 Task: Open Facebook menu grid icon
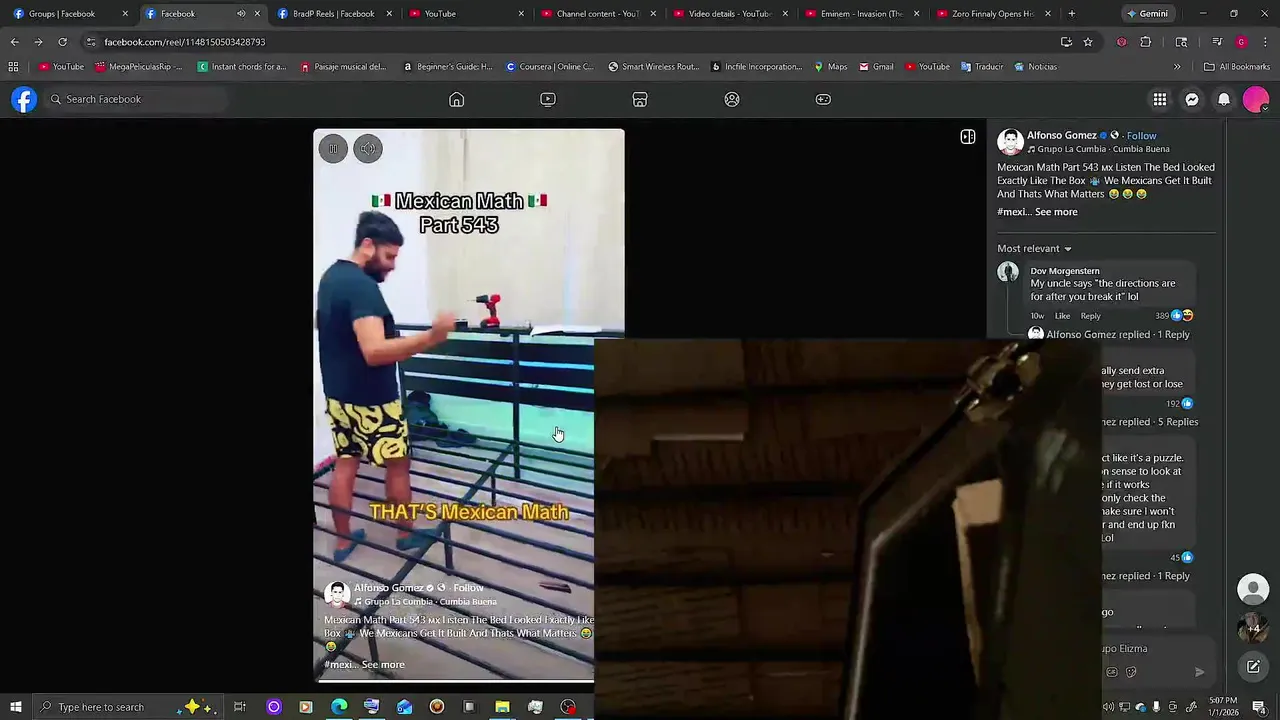click(1160, 99)
